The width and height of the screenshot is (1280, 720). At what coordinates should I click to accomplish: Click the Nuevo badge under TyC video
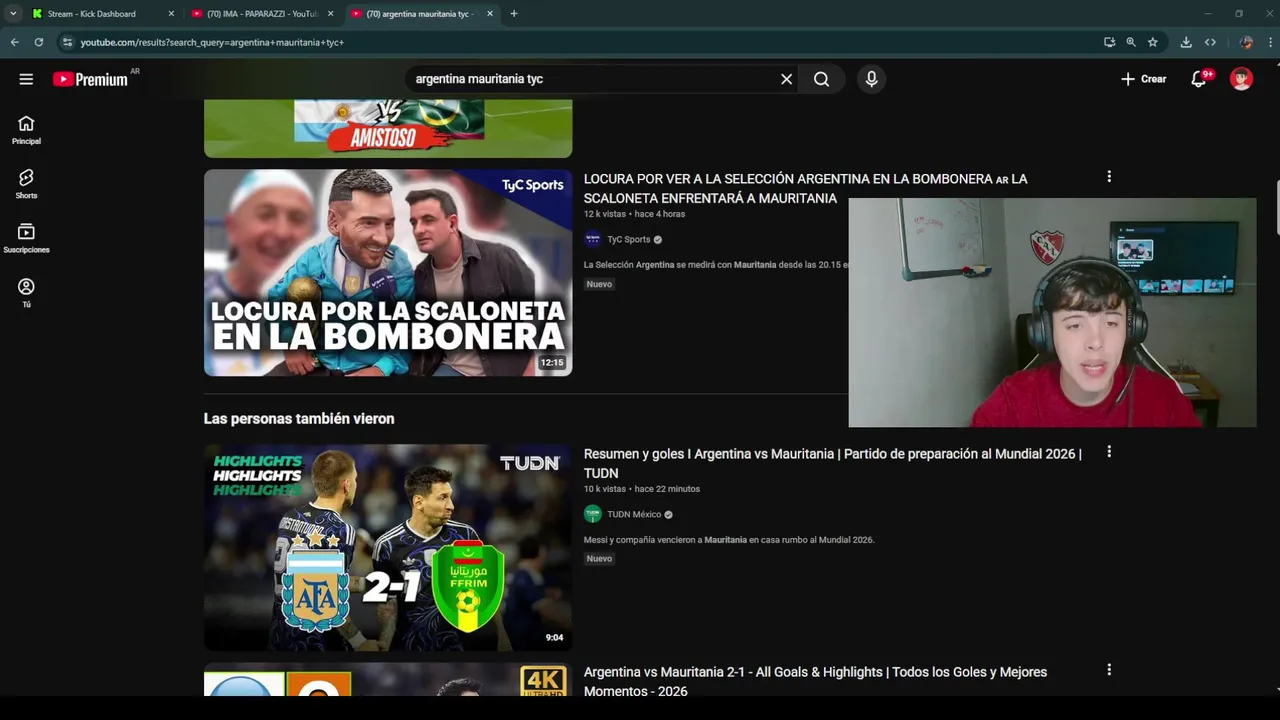coord(599,284)
